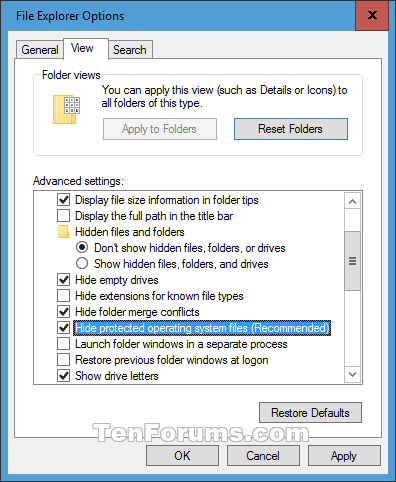Image resolution: width=396 pixels, height=482 pixels.
Task: Confirm with the OK button
Action: (182, 455)
